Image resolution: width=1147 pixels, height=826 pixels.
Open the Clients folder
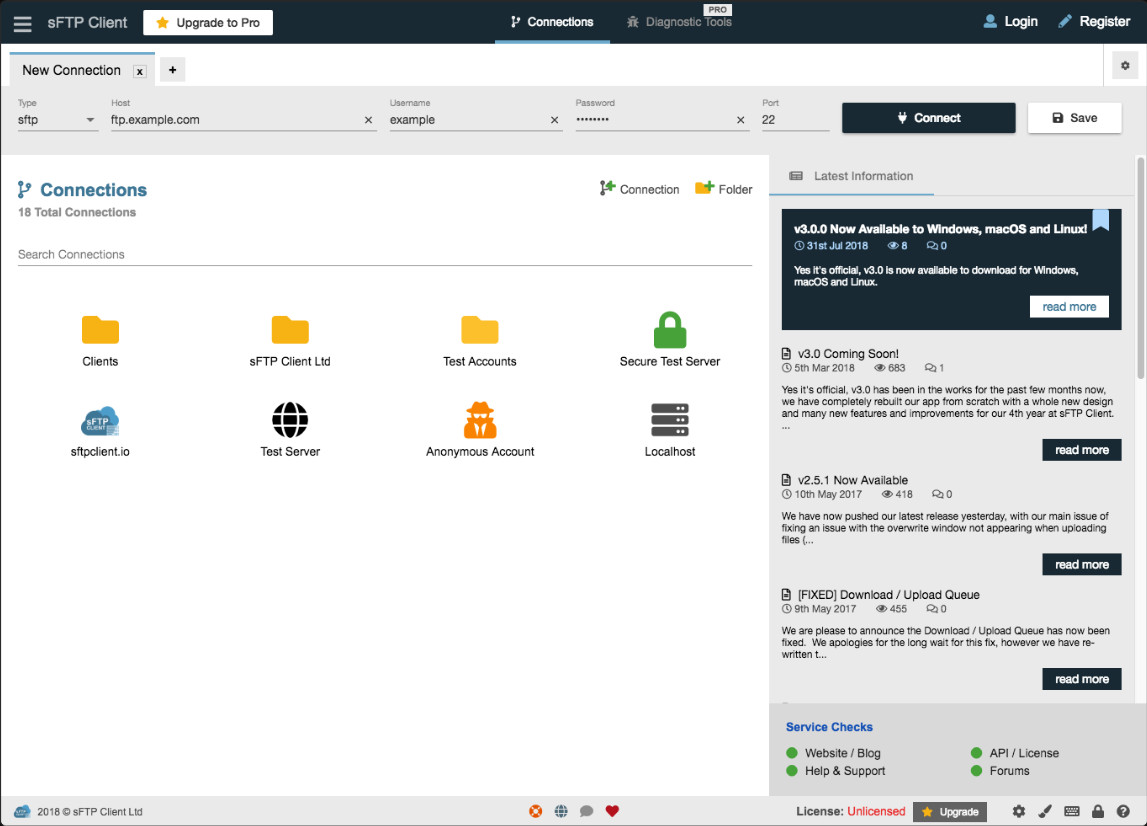pyautogui.click(x=100, y=341)
